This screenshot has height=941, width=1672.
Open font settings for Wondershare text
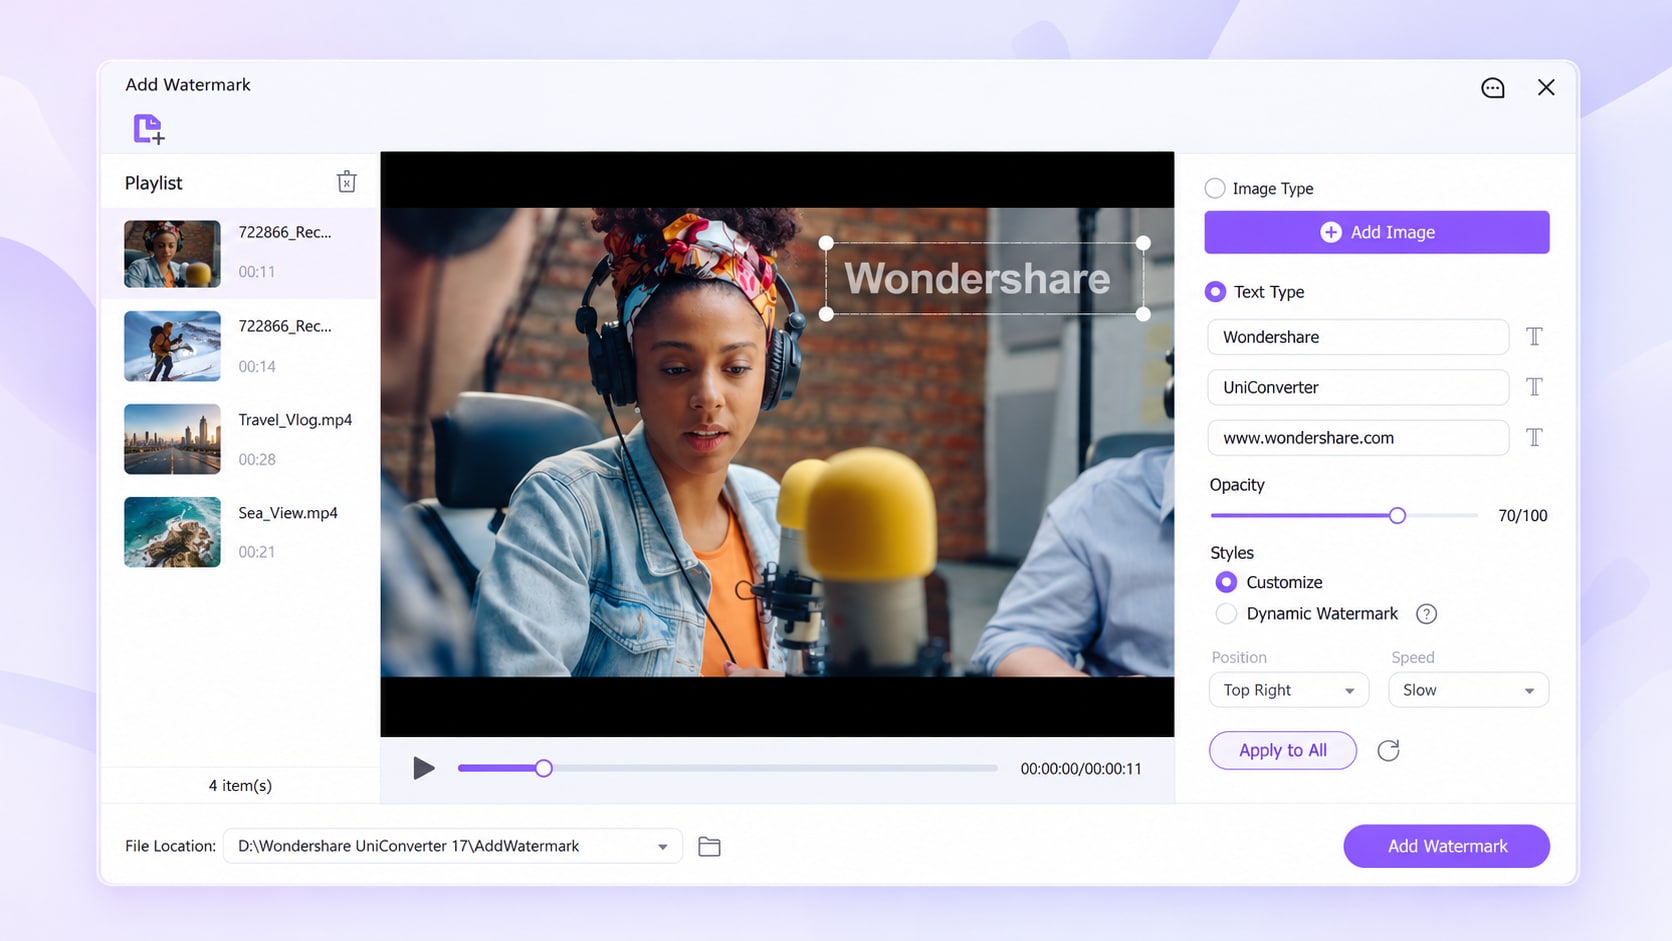[1534, 337]
